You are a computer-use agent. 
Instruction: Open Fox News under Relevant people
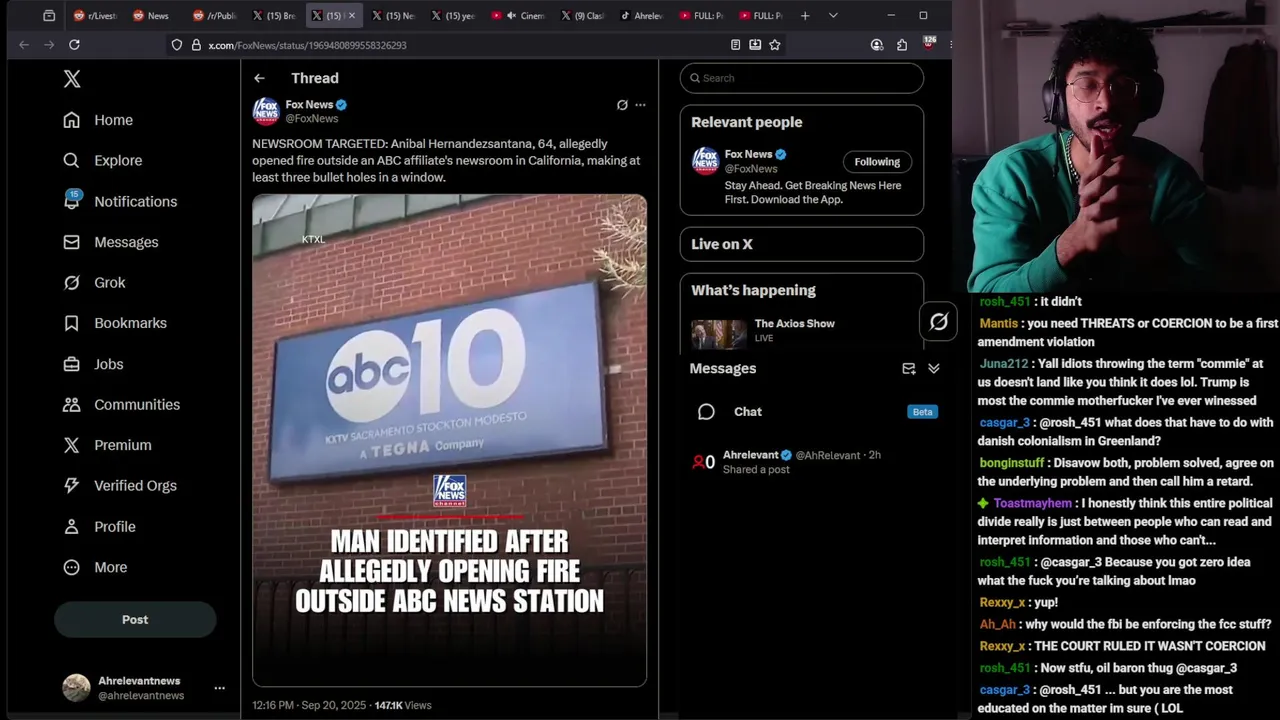pyautogui.click(x=748, y=154)
